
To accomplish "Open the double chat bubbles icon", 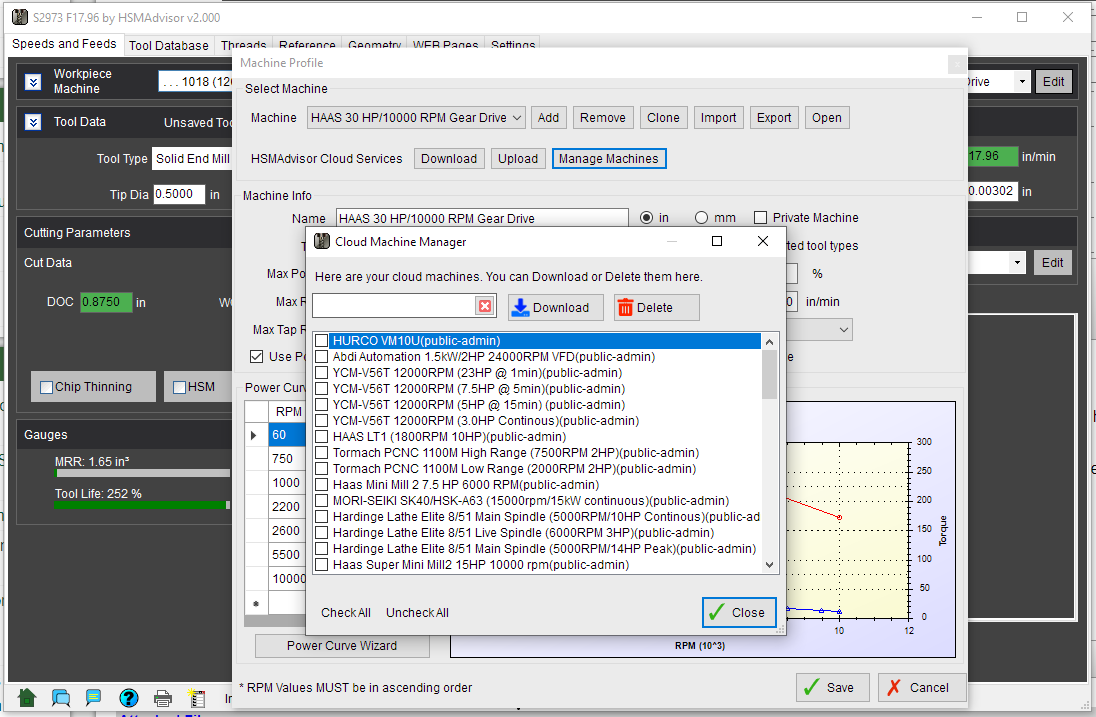I will click(61, 697).
